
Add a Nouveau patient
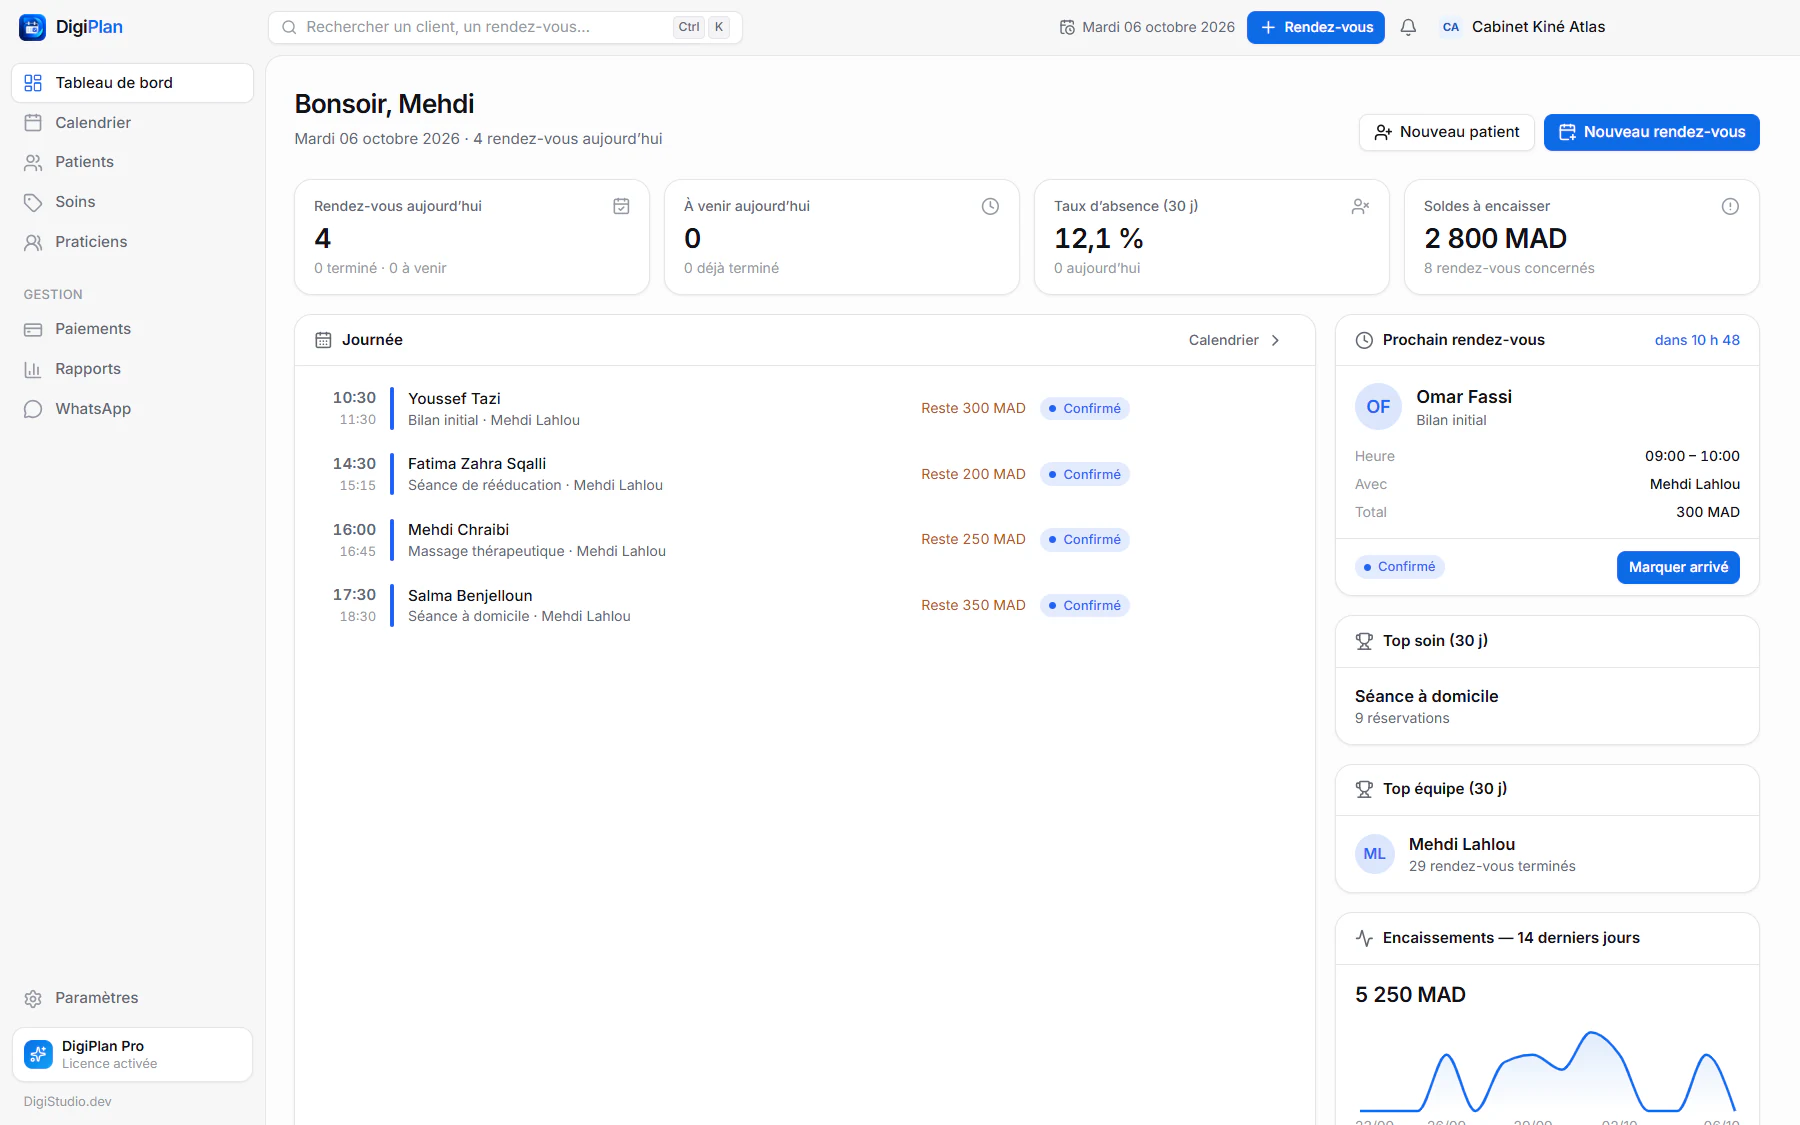[1446, 132]
